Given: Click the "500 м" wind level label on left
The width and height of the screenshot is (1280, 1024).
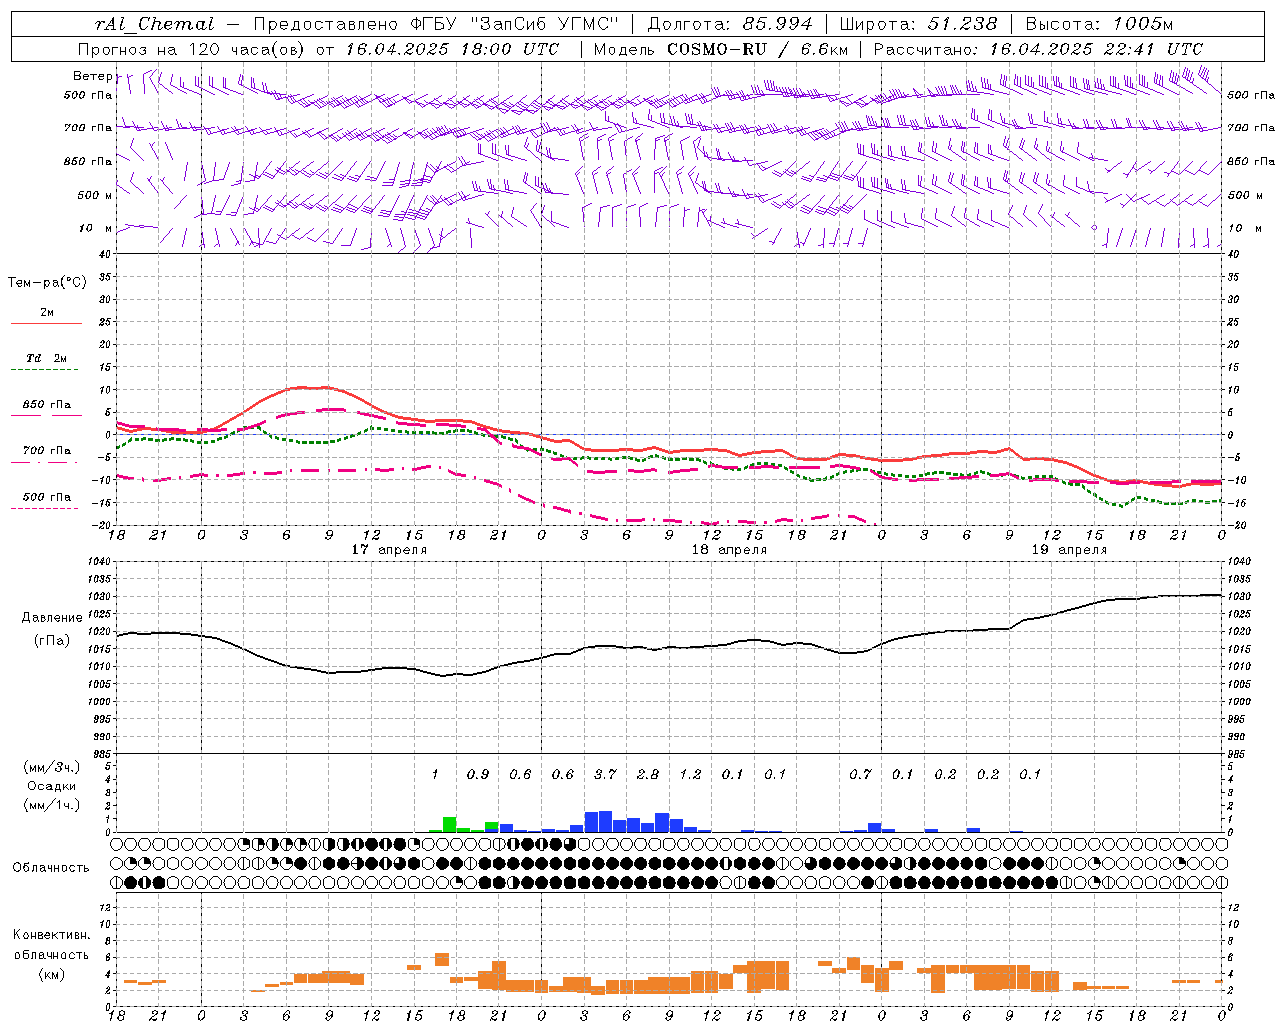Looking at the screenshot, I should [96, 196].
